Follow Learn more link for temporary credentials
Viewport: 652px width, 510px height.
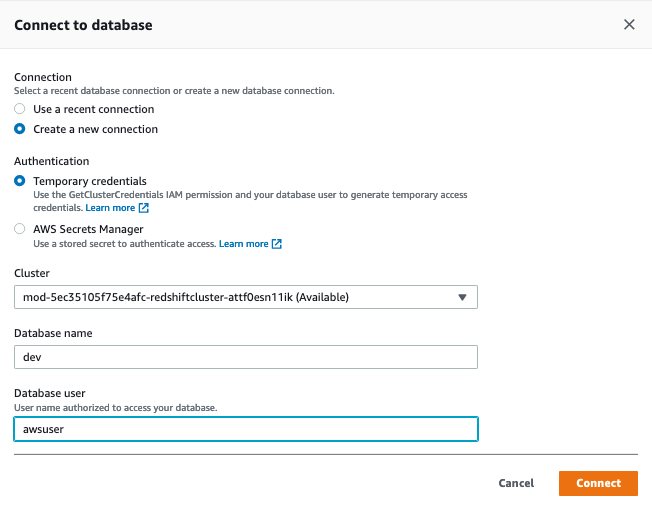tap(110, 208)
